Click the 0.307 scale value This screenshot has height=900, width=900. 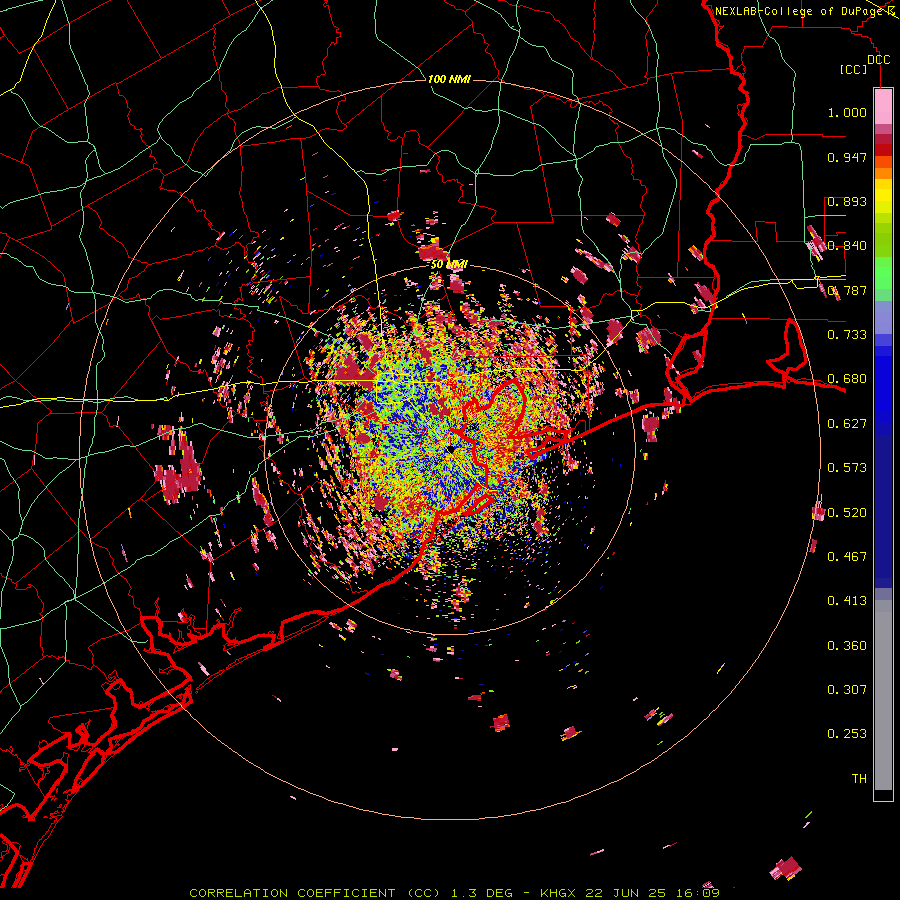coord(847,690)
